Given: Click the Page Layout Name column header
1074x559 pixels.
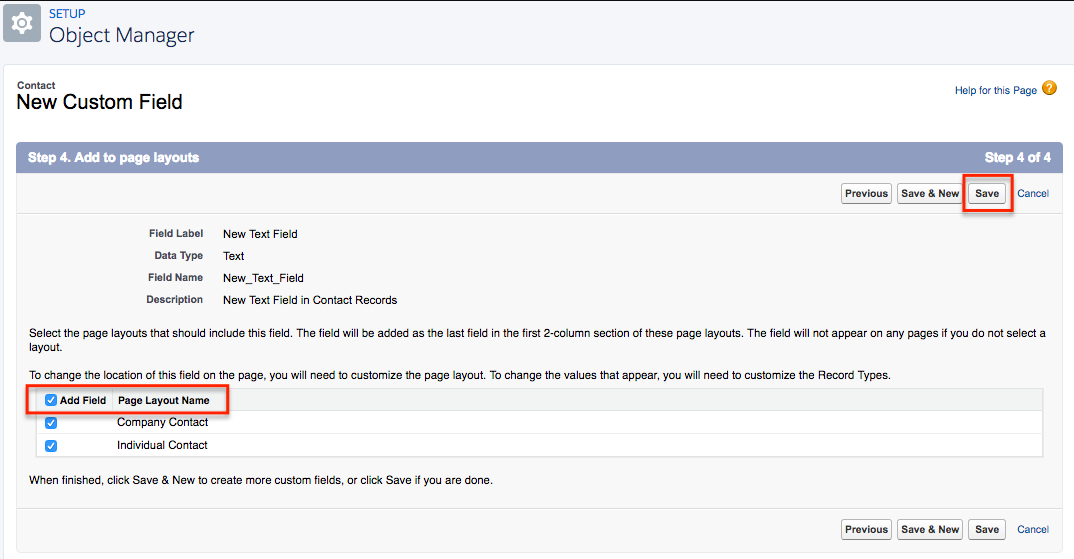Looking at the screenshot, I should (x=163, y=401).
